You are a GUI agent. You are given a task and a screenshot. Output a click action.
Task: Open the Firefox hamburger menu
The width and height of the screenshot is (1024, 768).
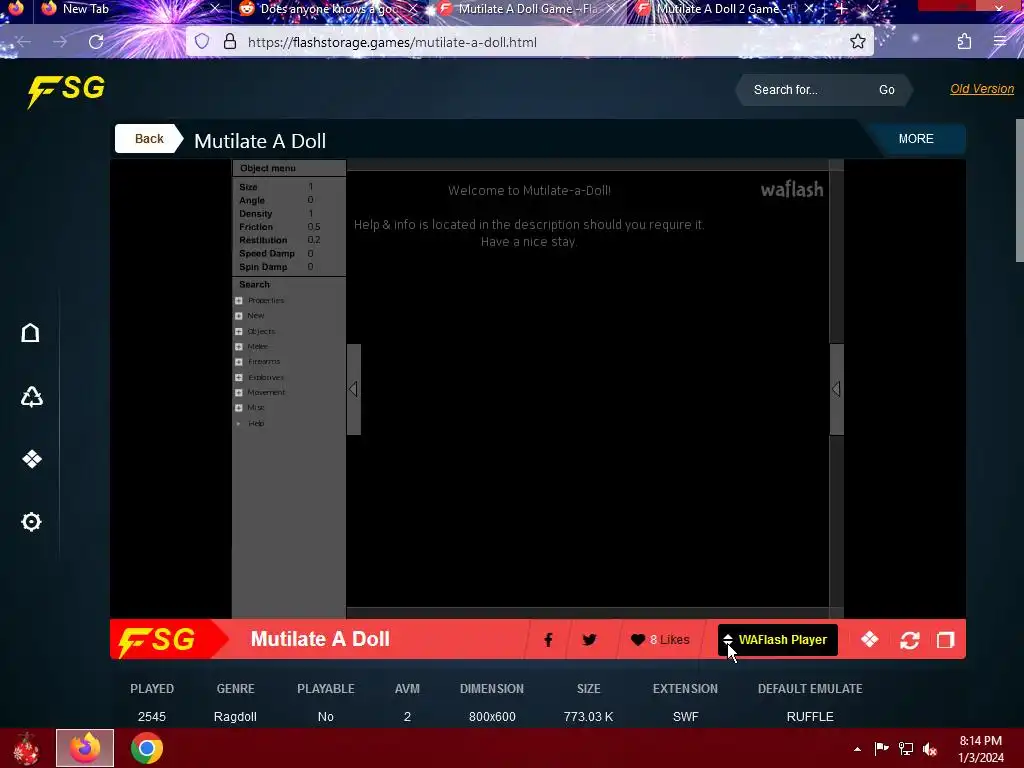[1000, 42]
